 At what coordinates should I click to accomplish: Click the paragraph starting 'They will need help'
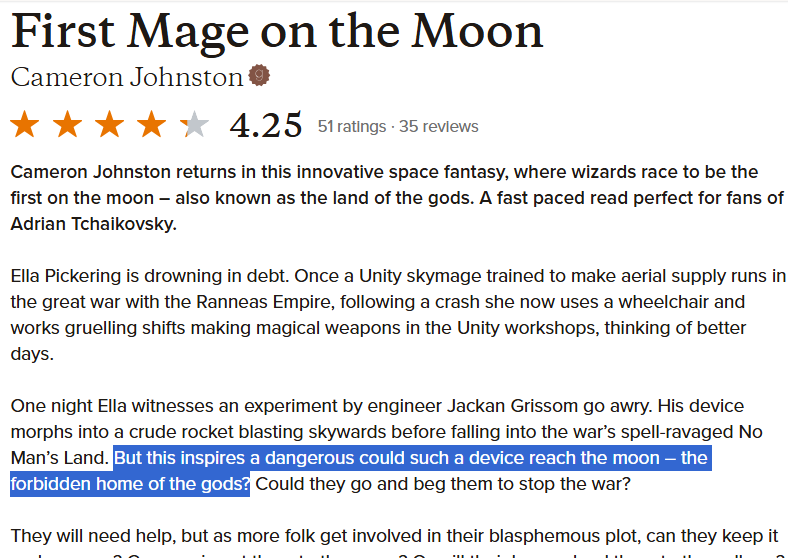pyautogui.click(x=395, y=542)
